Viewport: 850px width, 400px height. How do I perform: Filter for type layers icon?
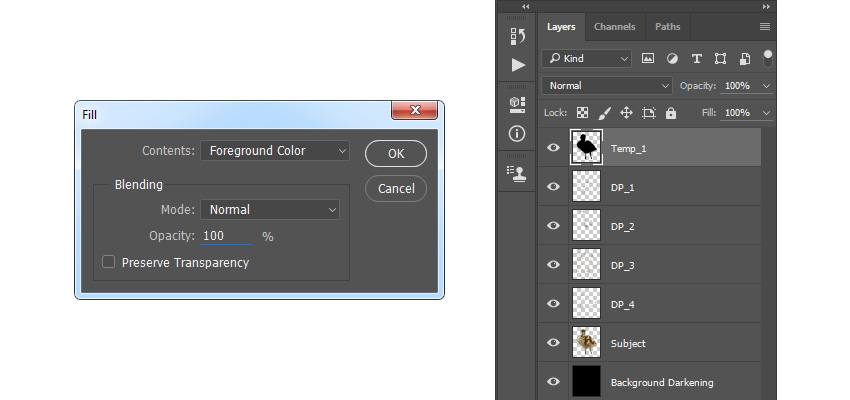pos(697,59)
